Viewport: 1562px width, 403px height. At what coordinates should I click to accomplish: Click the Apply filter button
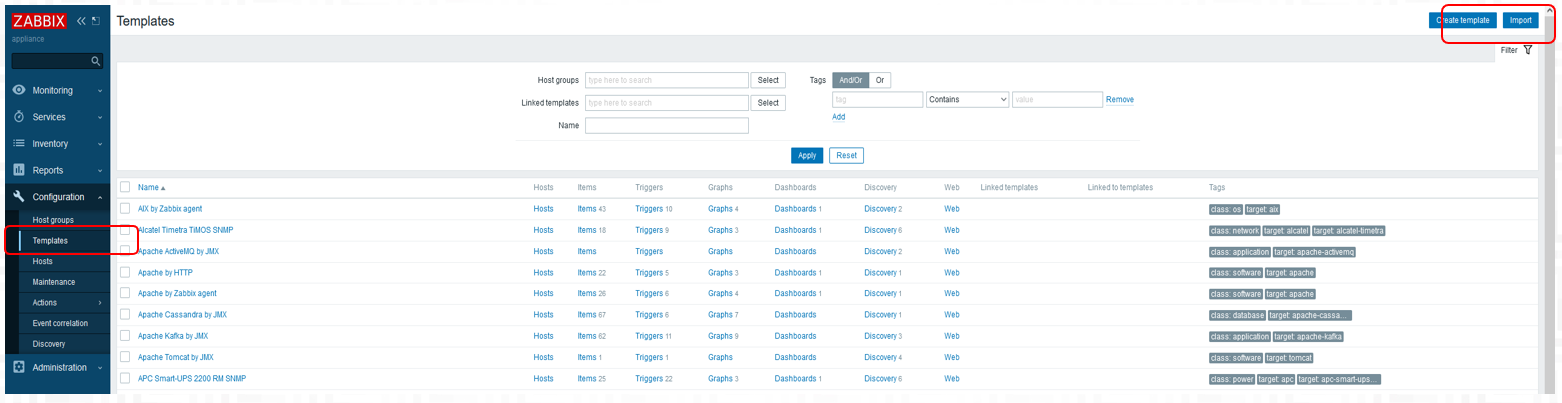[x=806, y=155]
